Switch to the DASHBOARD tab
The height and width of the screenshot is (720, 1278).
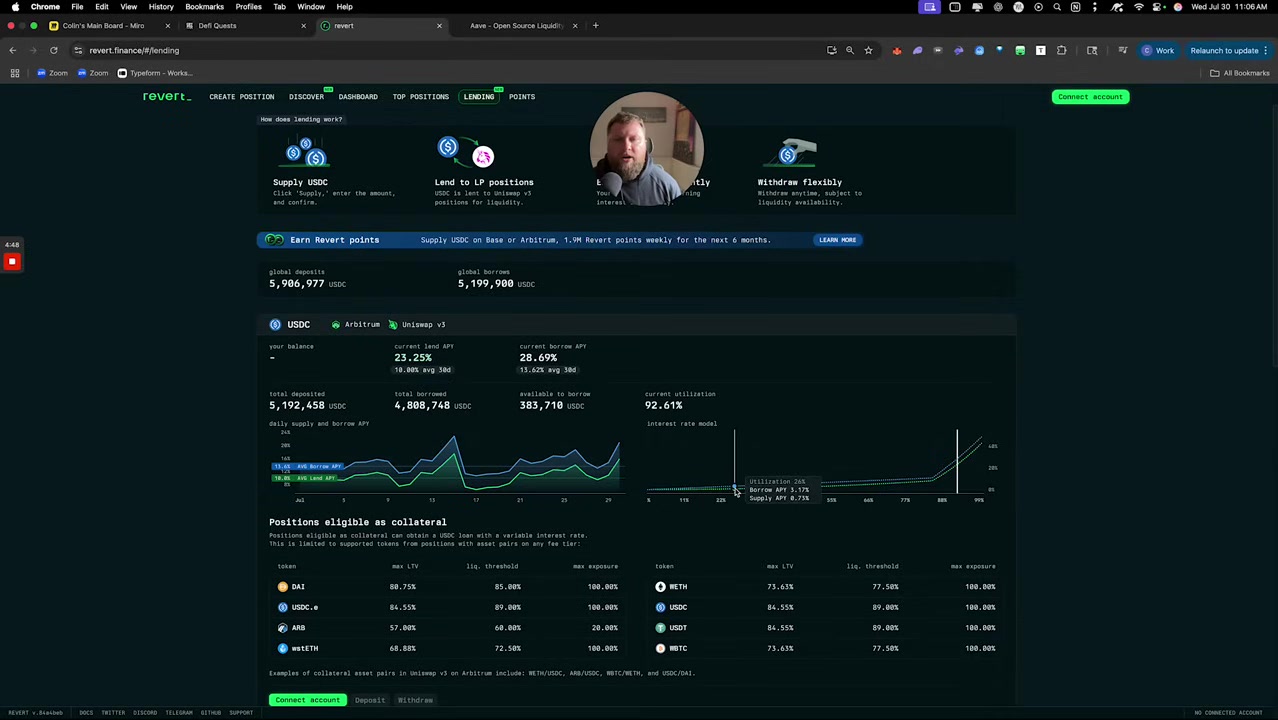coord(357,96)
